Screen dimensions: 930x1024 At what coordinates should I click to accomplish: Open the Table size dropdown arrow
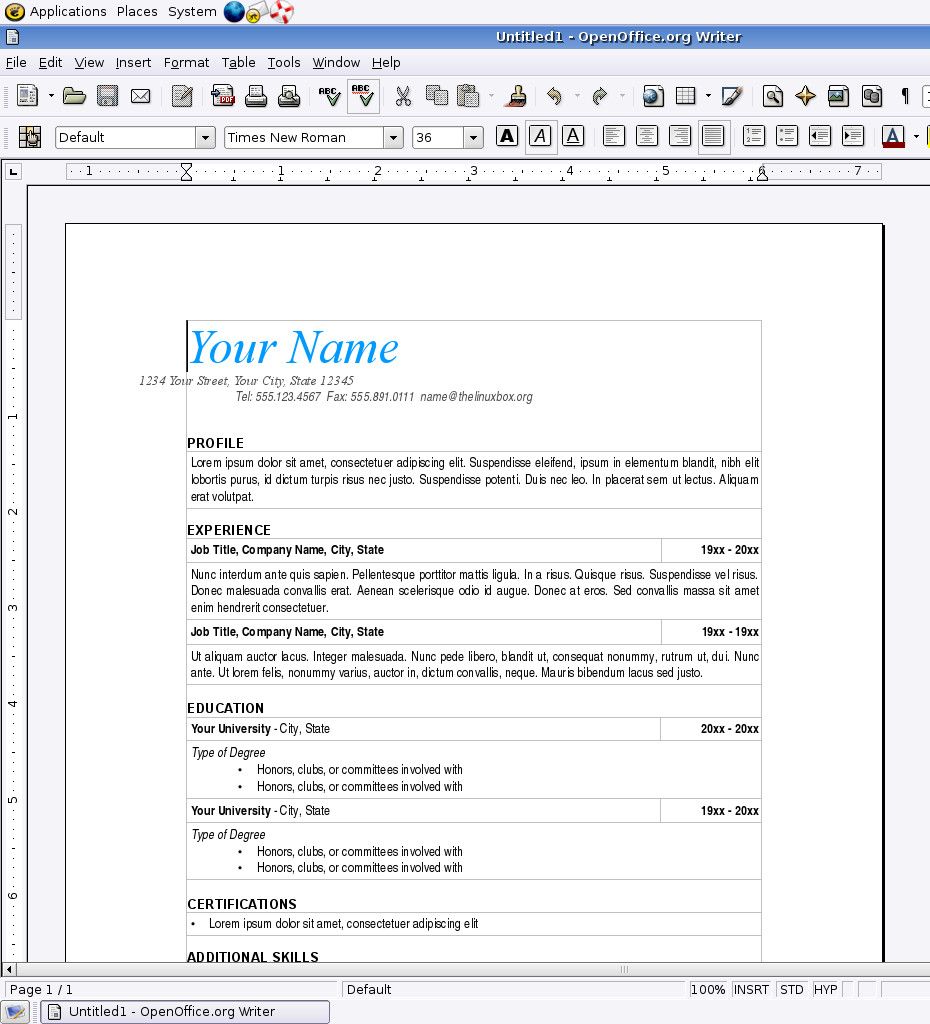(x=708, y=97)
